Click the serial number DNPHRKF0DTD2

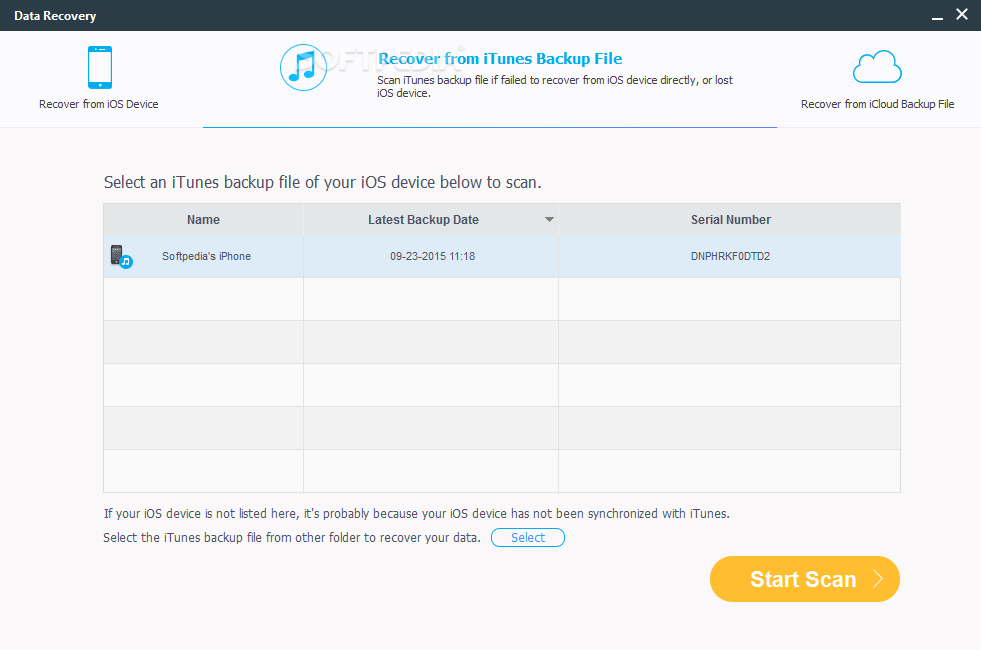(730, 256)
